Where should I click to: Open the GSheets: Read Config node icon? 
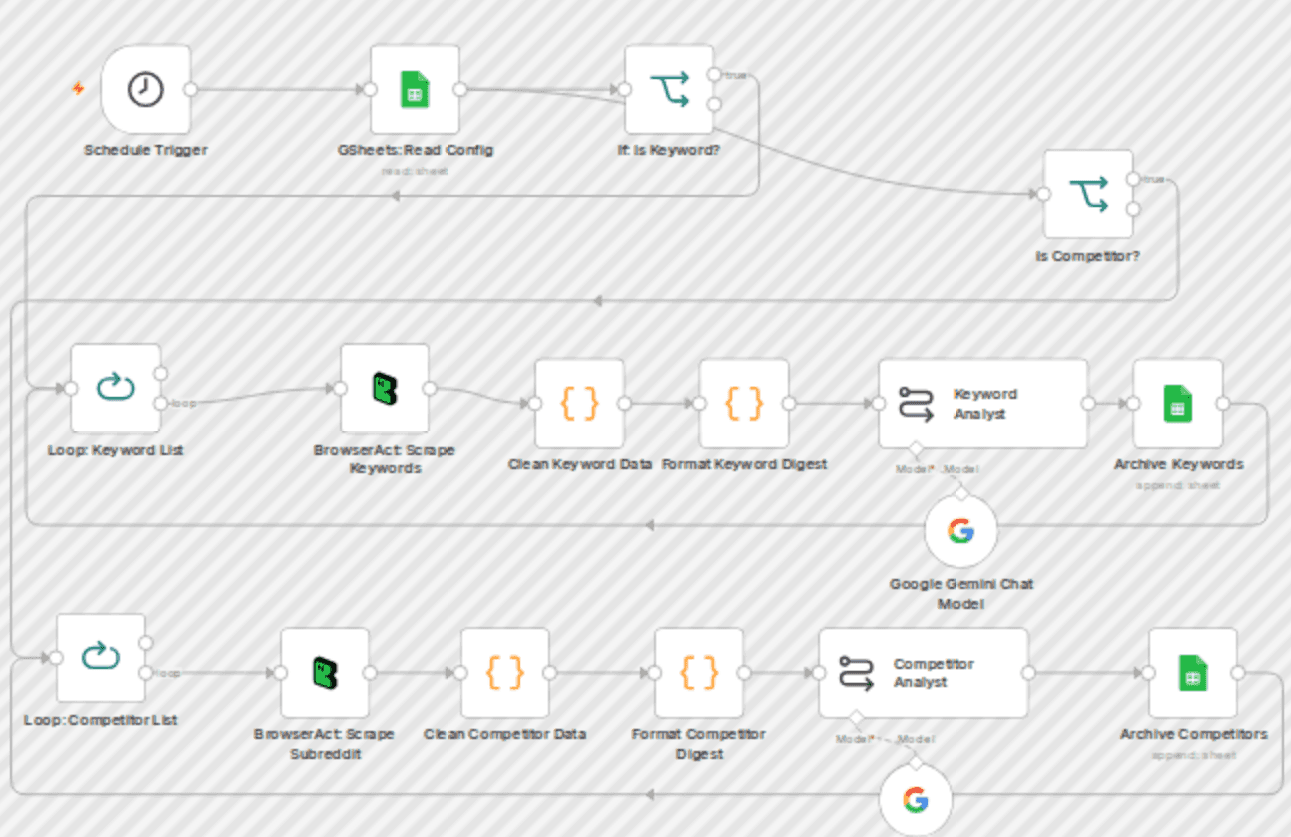pos(414,89)
